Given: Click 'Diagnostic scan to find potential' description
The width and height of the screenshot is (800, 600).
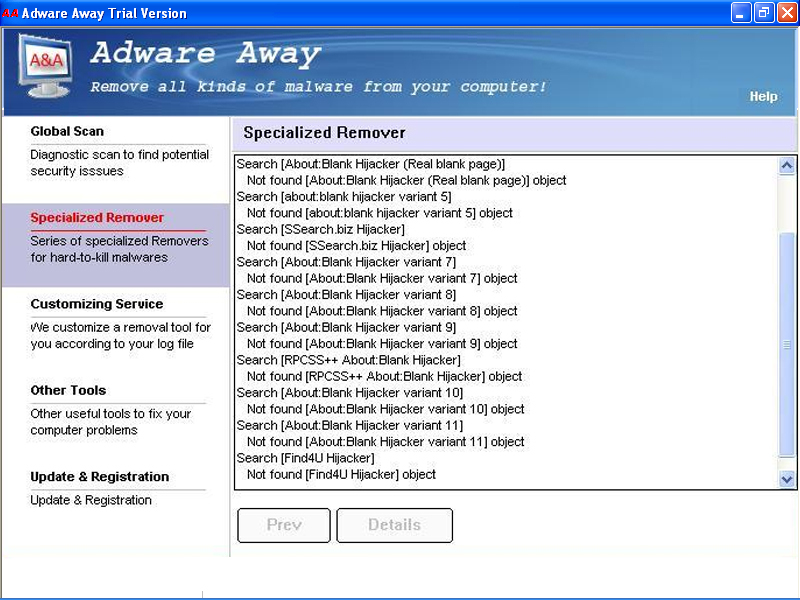Looking at the screenshot, I should [120, 155].
